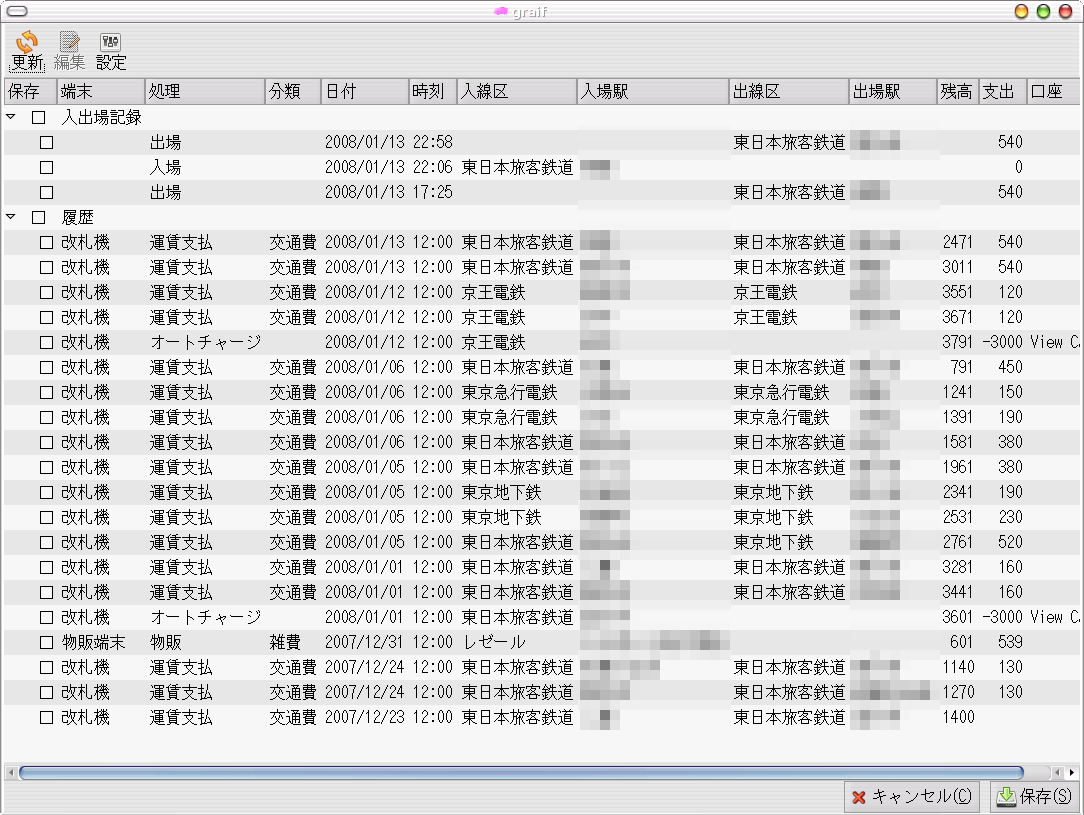Collapse the 履歴 tree group

click(12, 217)
